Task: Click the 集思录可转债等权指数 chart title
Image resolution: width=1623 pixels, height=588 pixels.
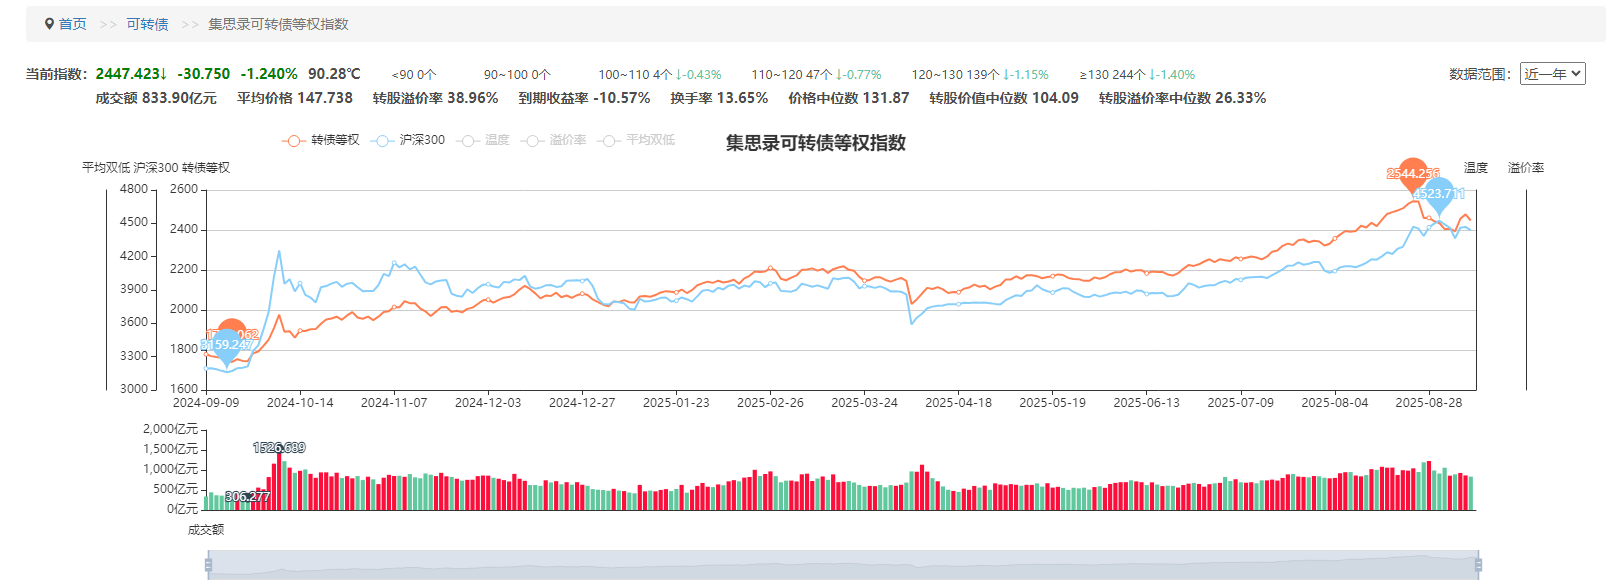Action: tap(815, 143)
